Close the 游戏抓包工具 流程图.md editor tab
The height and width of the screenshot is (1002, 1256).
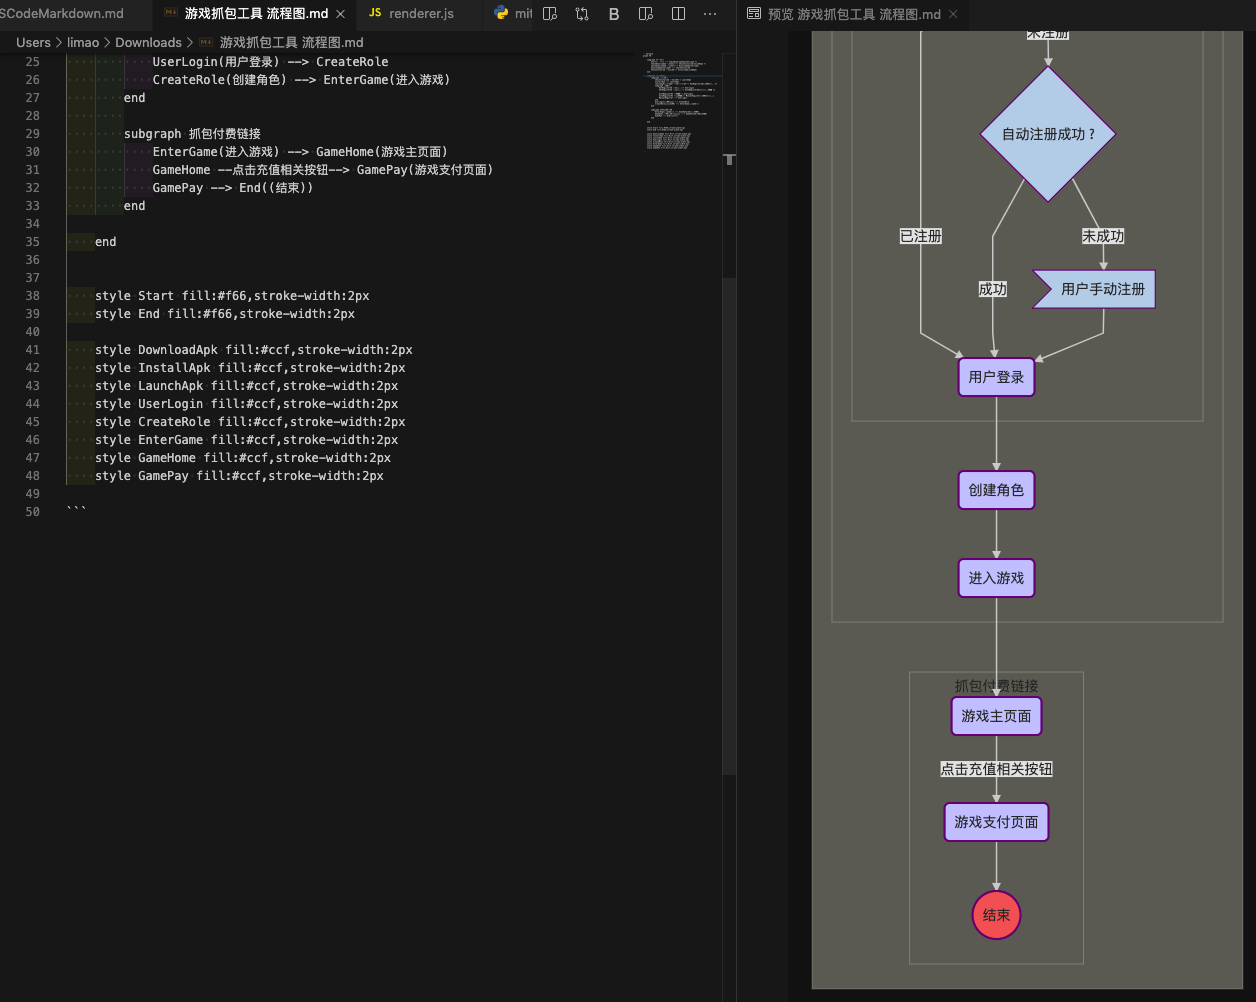click(341, 14)
